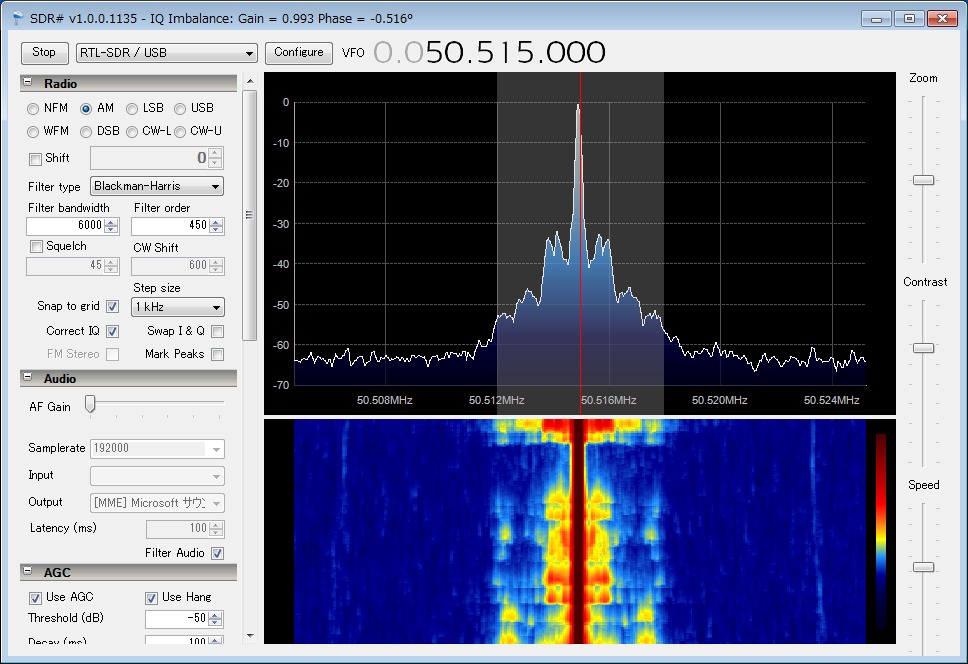
Task: Choose USB radio mode
Action: click(180, 108)
